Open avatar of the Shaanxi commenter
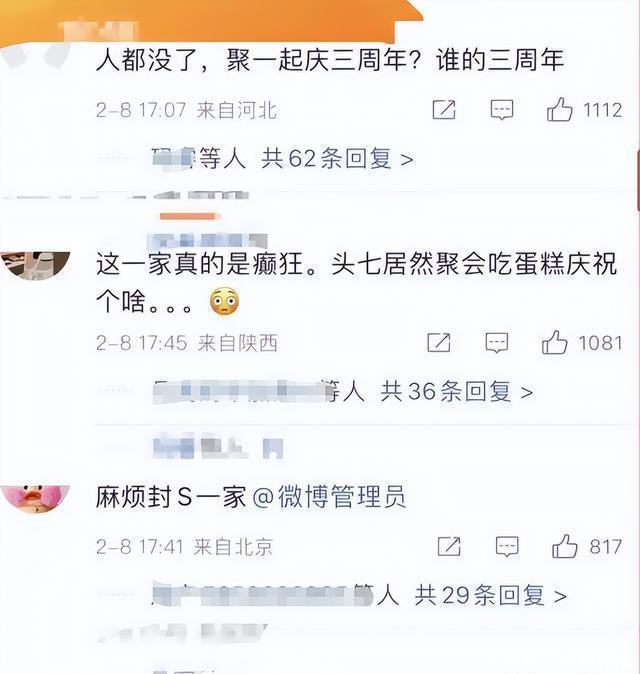This screenshot has width=640, height=674. point(36,266)
